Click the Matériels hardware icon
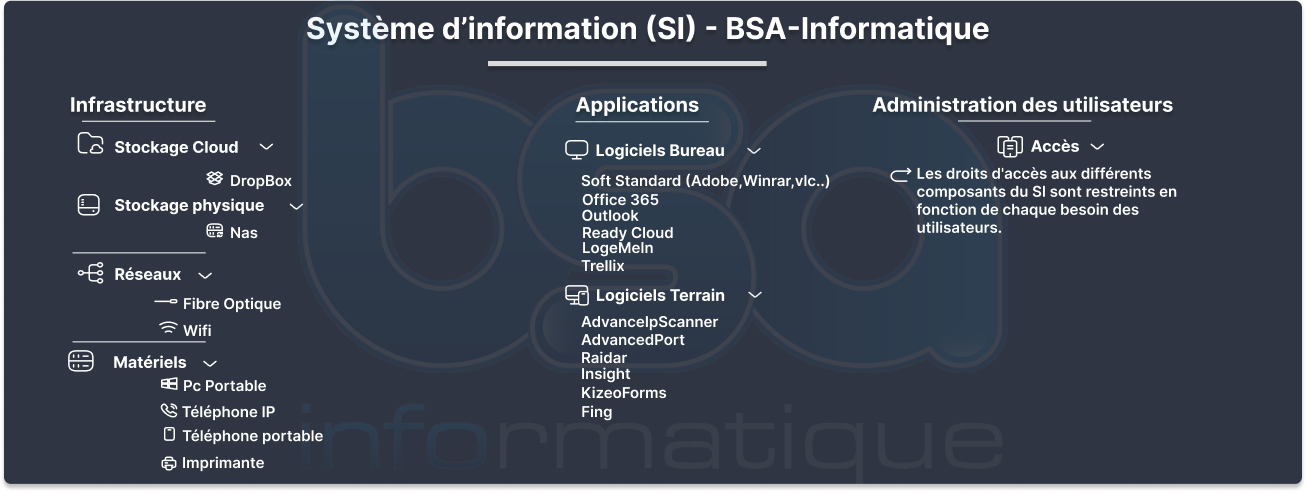This screenshot has width=1306, height=492. 81,361
